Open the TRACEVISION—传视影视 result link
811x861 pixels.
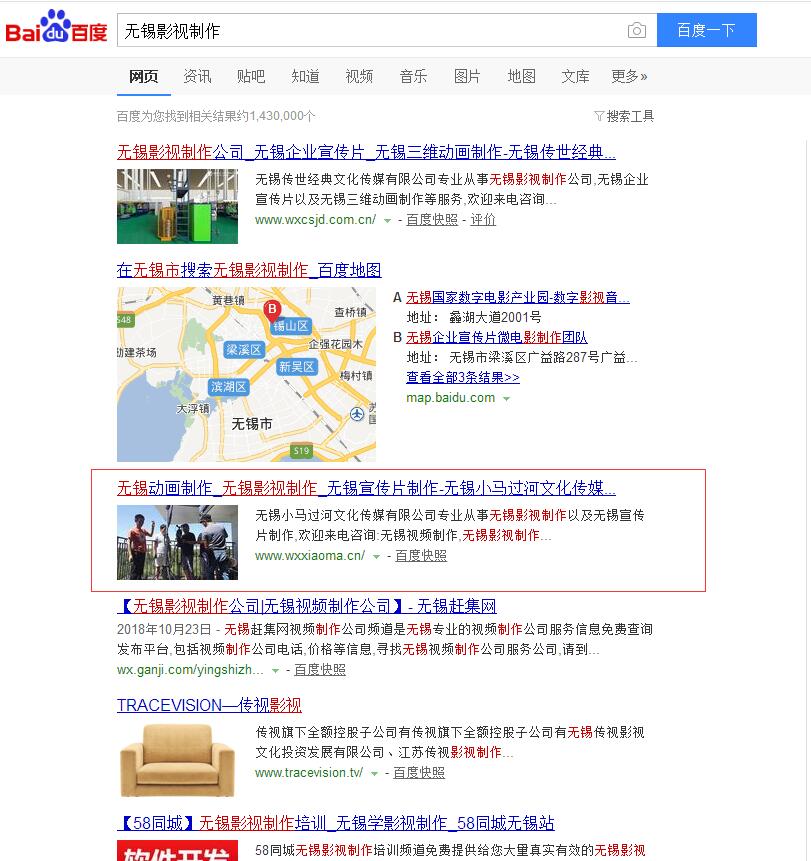click(209, 705)
